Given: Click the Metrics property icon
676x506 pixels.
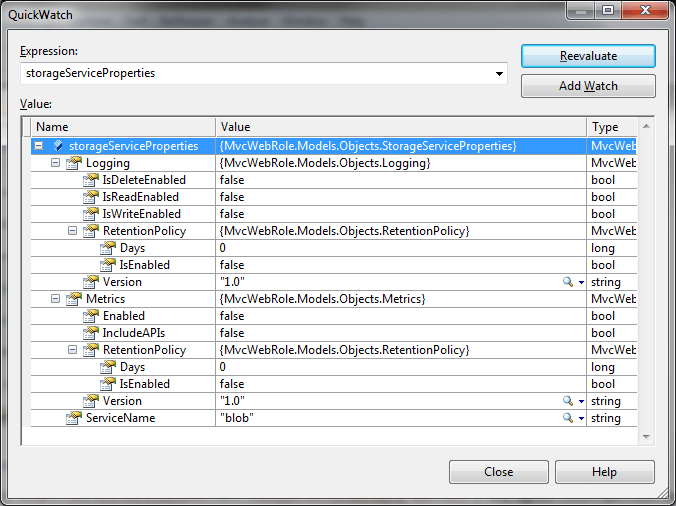Looking at the screenshot, I should 74,299.
